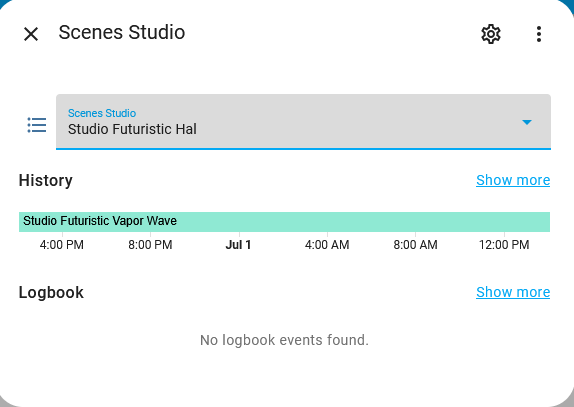Open entity settings with the gear icon
Screen dimensions: 574x407
point(491,34)
